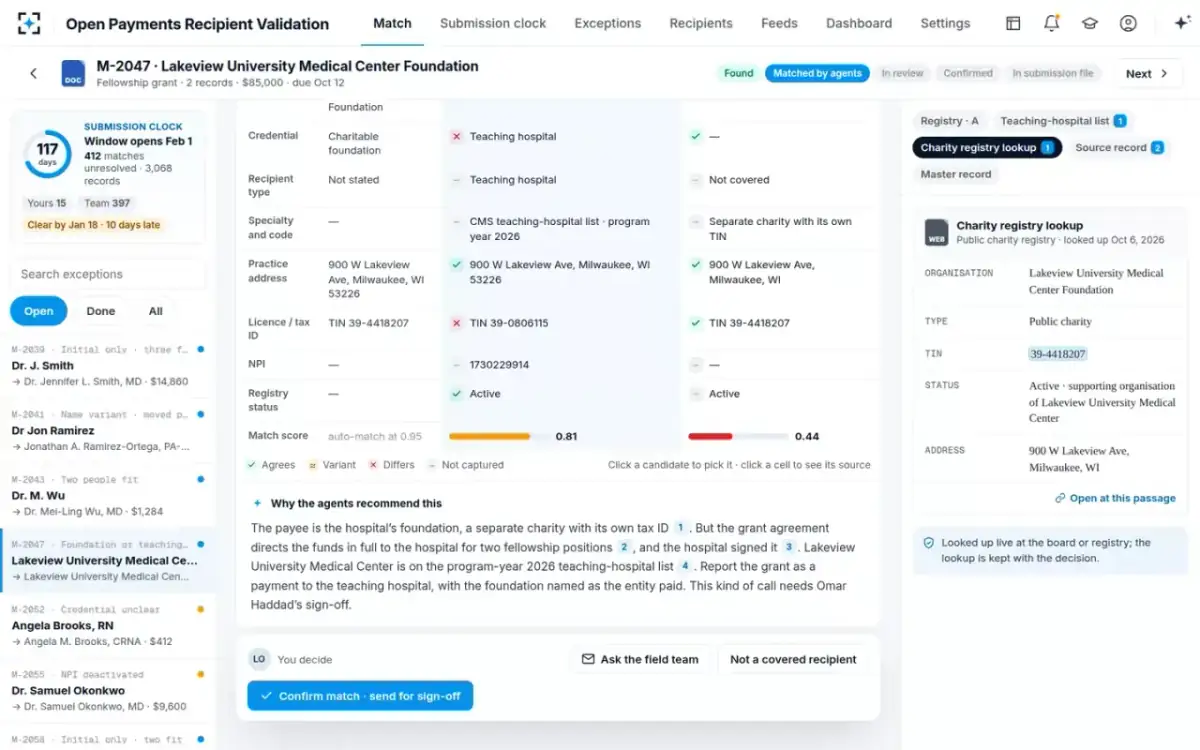
Task: Select the All exceptions filter
Action: (x=156, y=311)
